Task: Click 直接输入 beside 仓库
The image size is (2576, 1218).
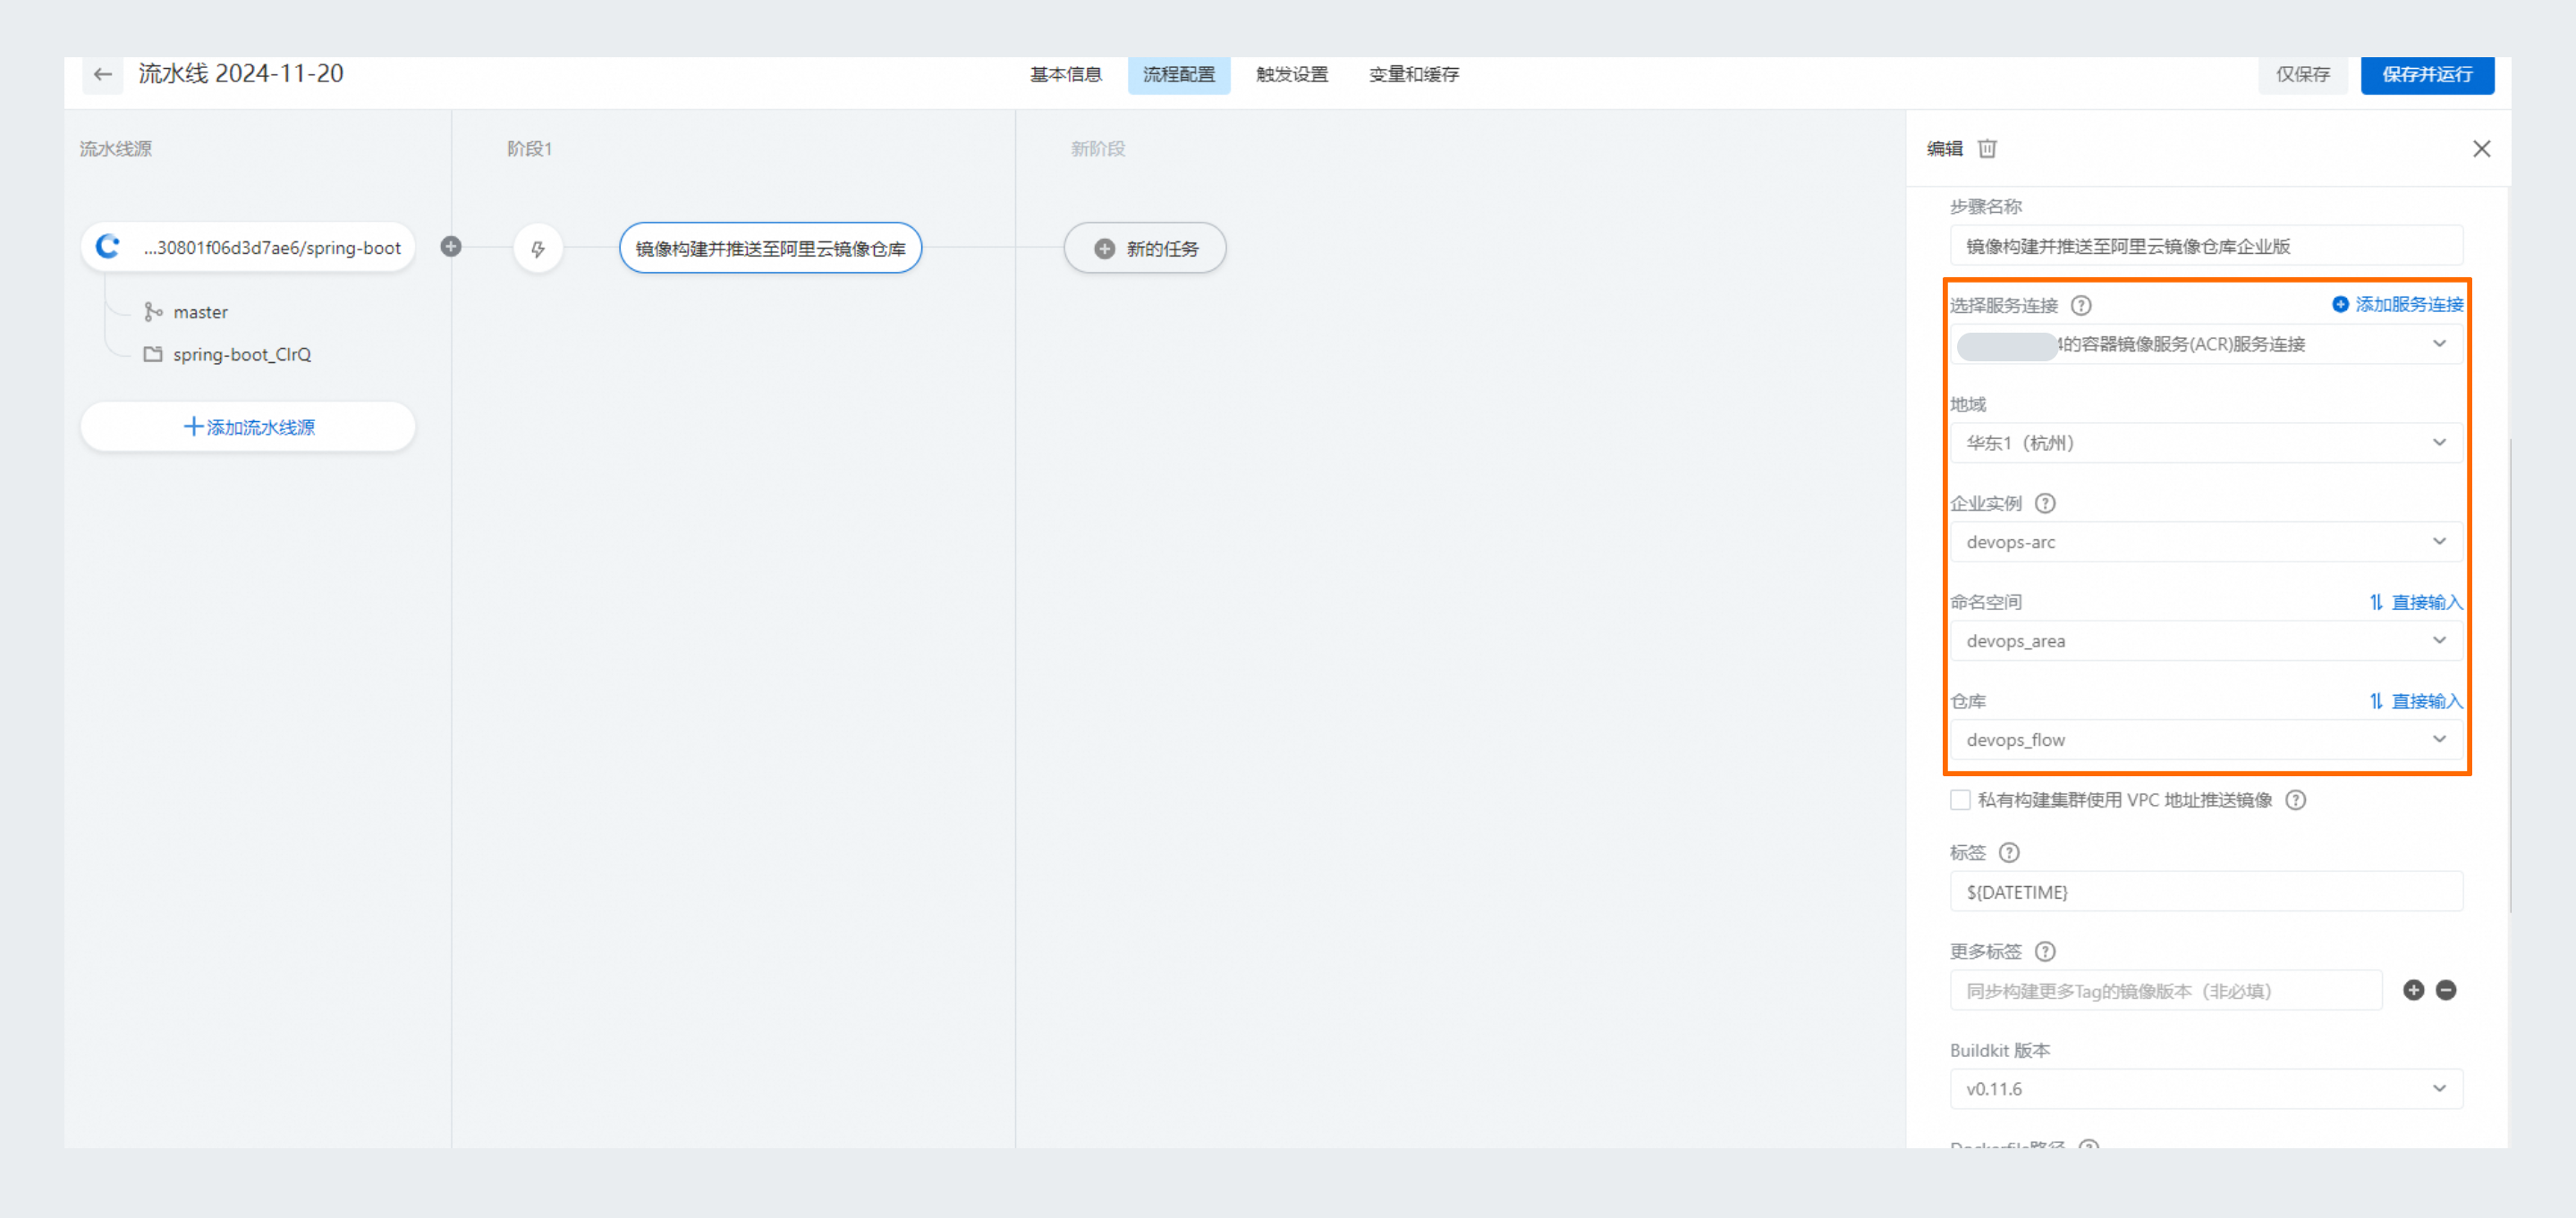Action: (x=2415, y=701)
